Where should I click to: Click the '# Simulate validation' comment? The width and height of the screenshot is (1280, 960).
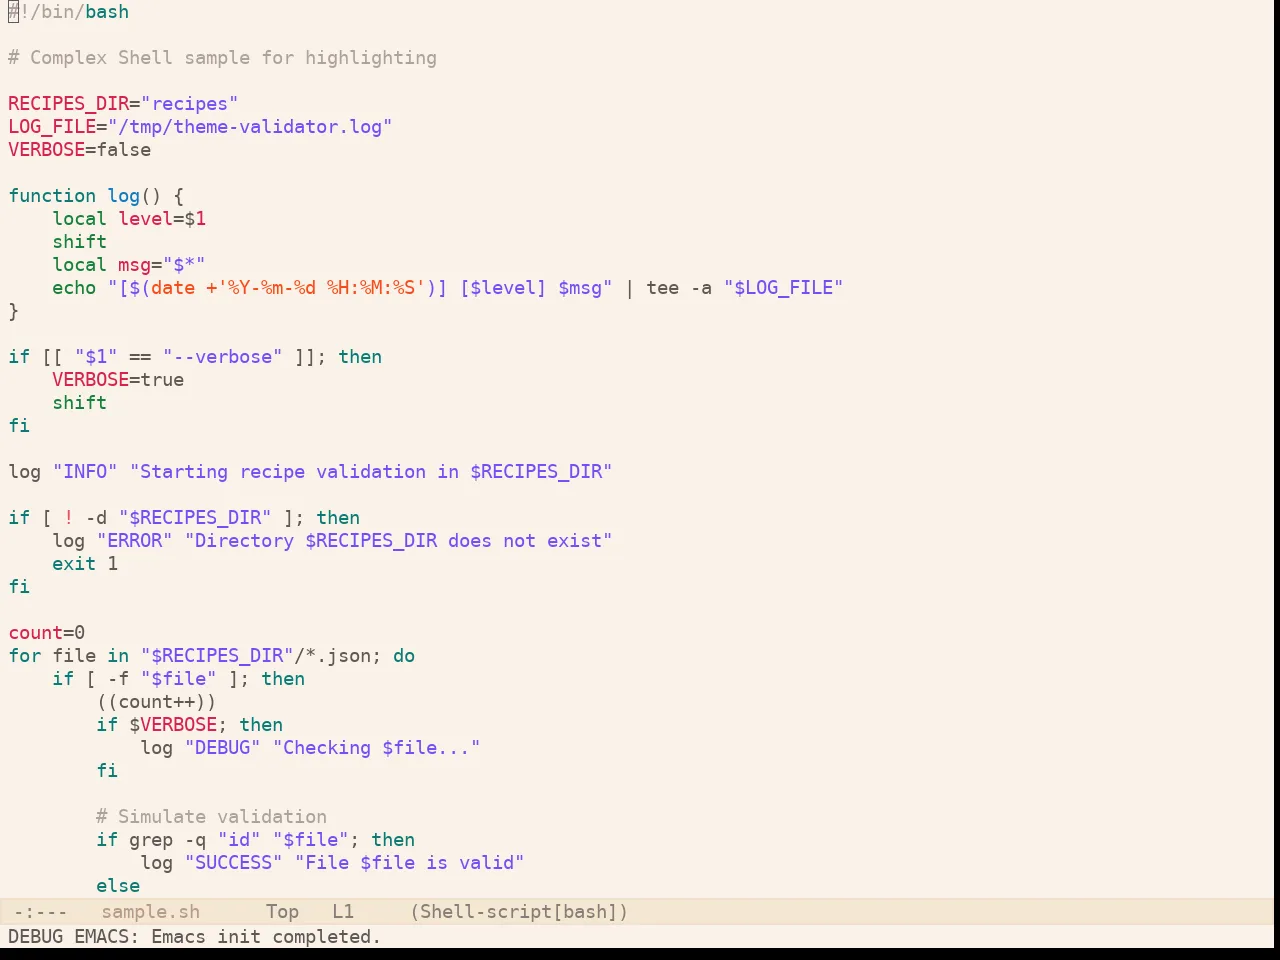click(212, 817)
